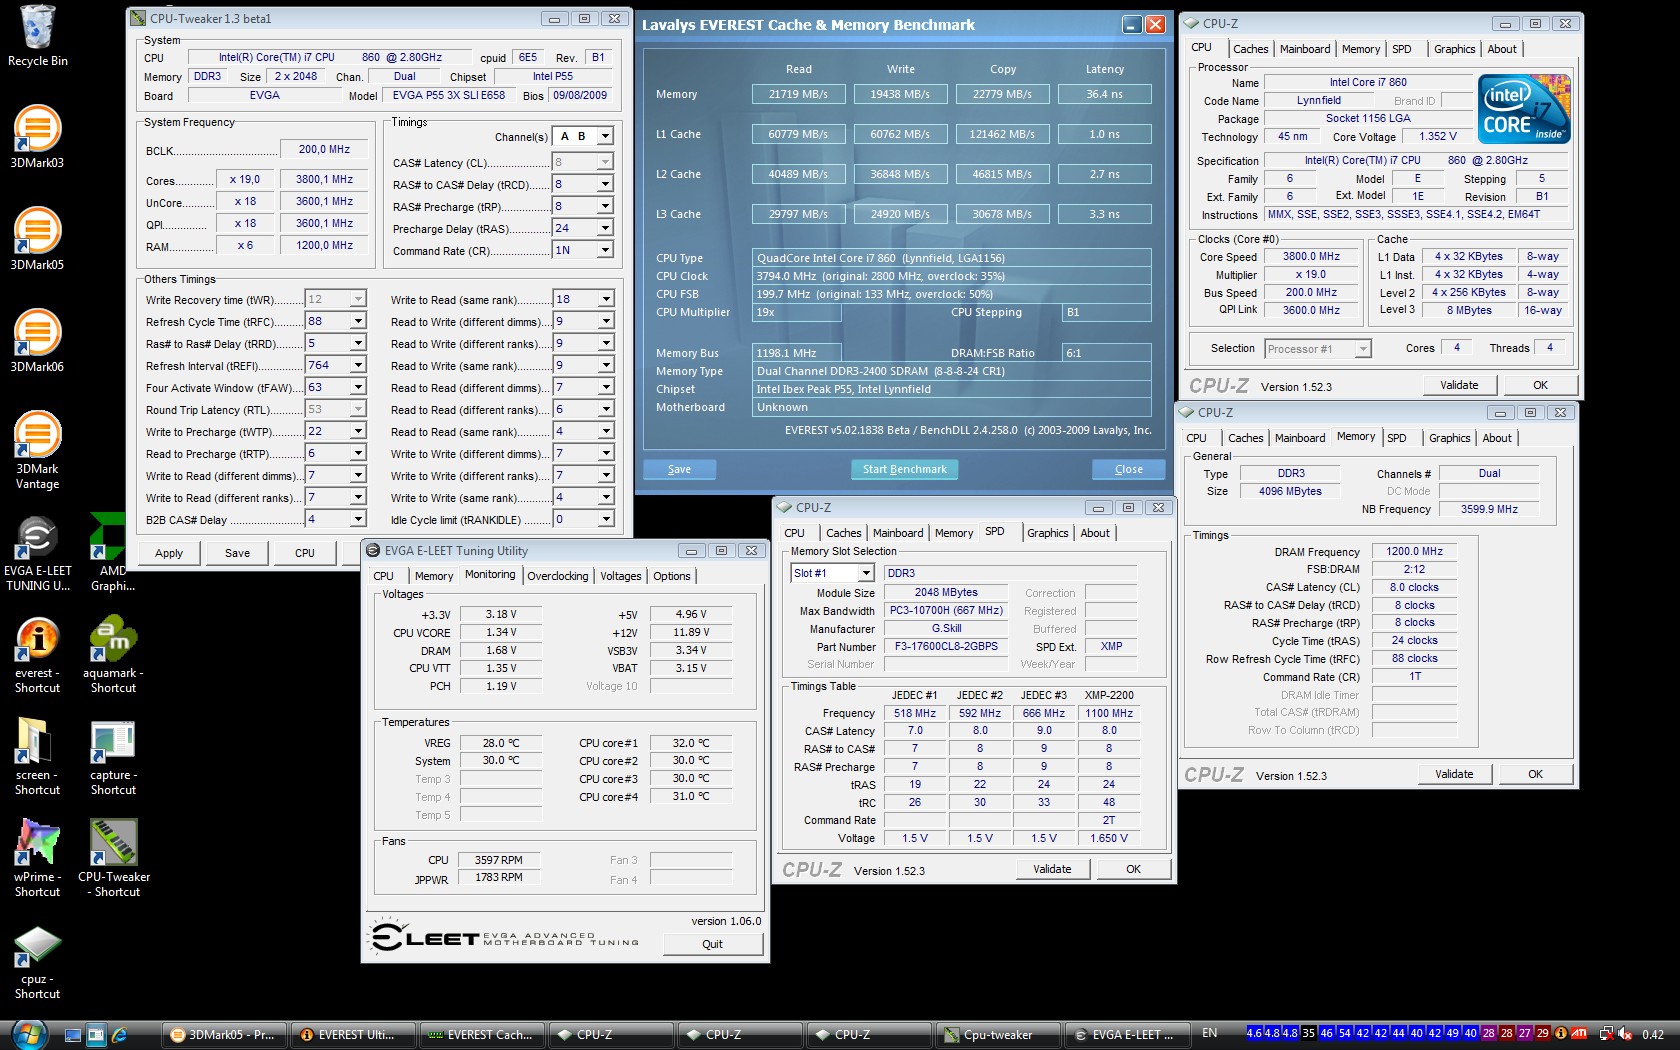Click the DRAM Frequency 1200.0 MHz value
The height and width of the screenshot is (1050, 1680).
pos(1414,551)
